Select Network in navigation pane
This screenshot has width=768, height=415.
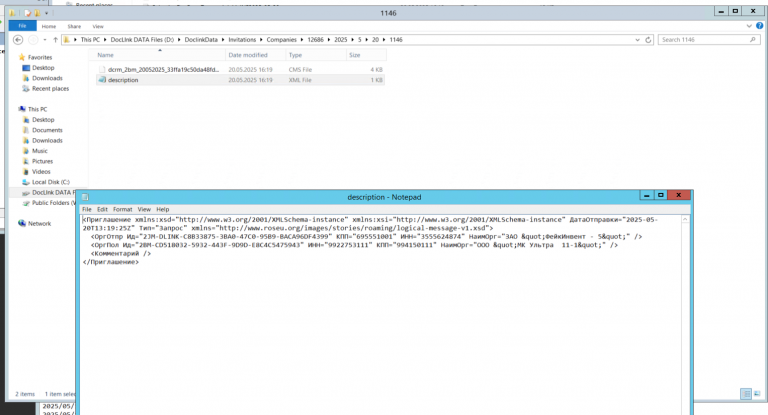[39, 223]
